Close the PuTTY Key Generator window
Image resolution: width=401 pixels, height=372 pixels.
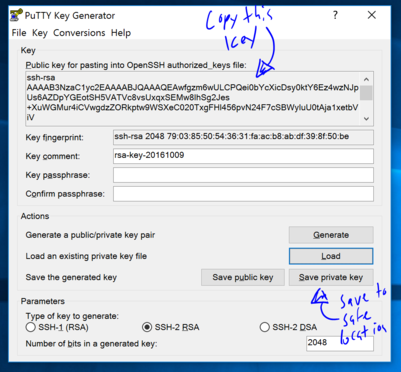372,15
